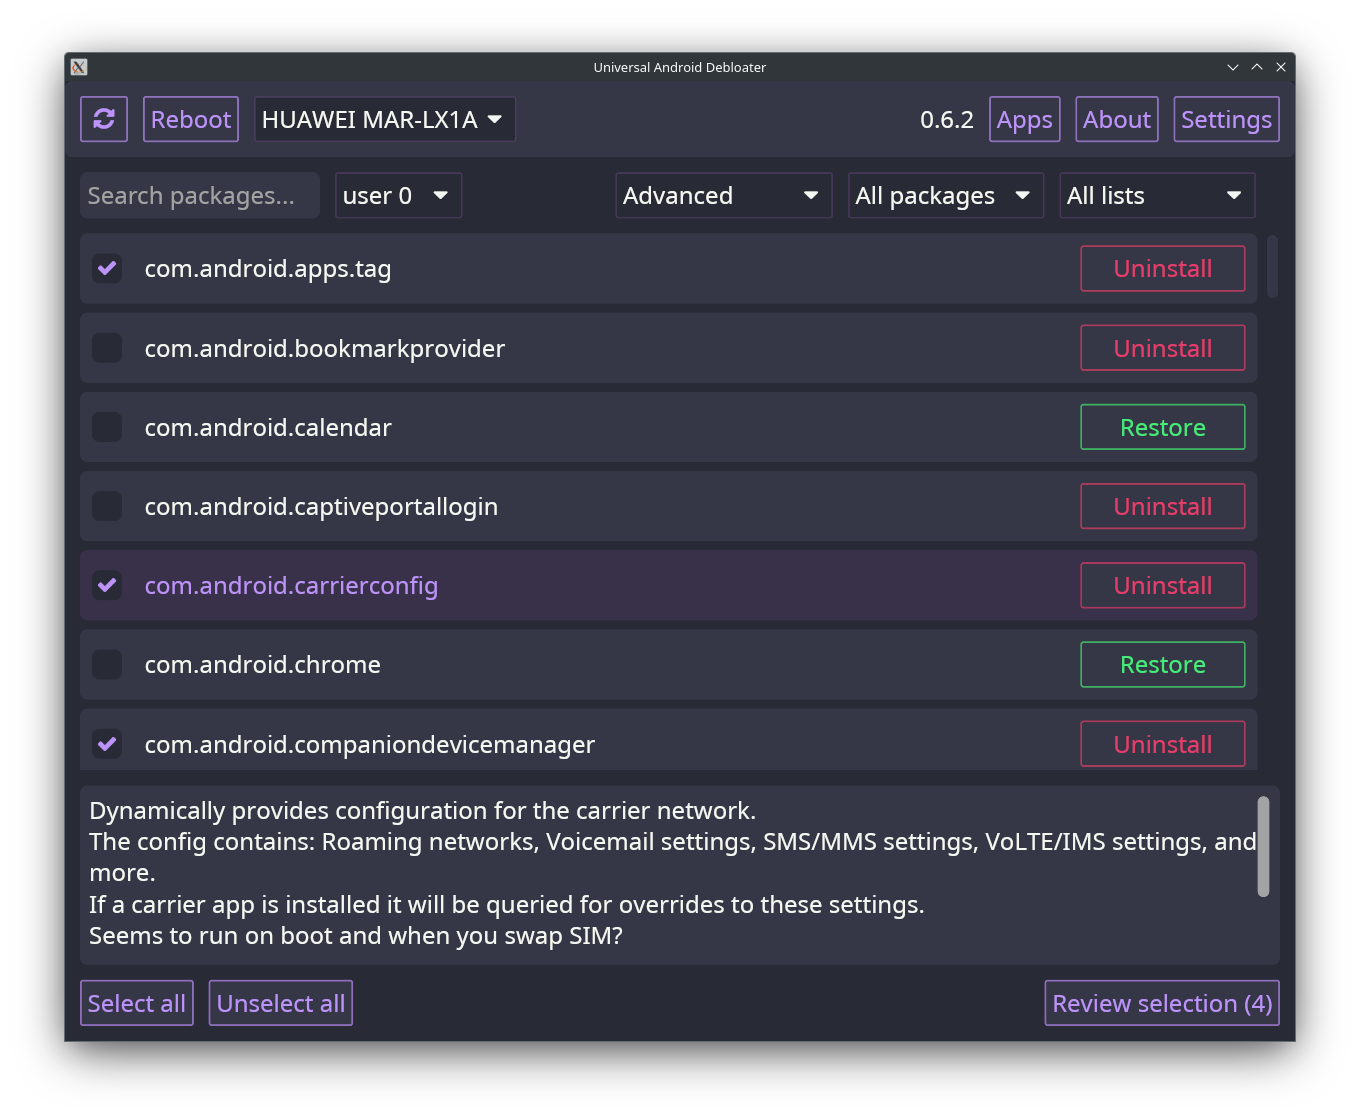Expand the All lists dropdown
This screenshot has width=1360, height=1118.
pos(1157,195)
